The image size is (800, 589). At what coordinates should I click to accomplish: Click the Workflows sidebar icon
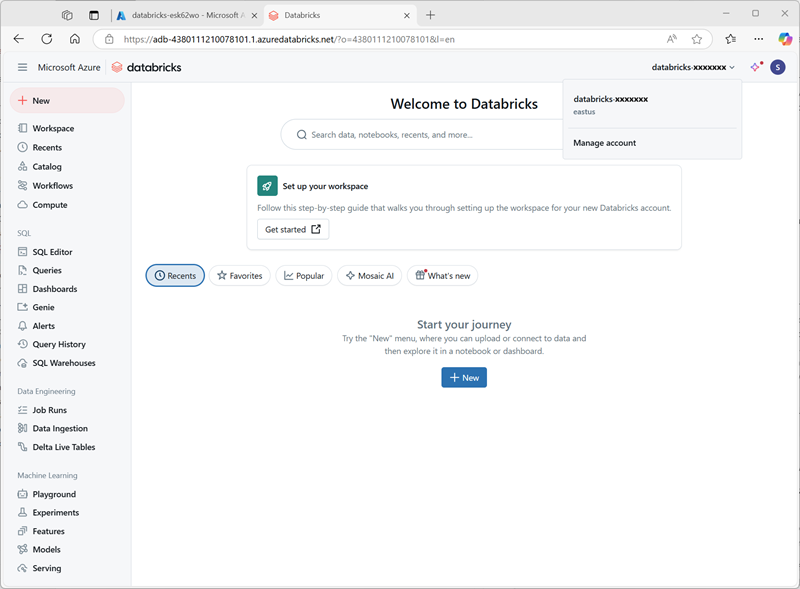click(x=22, y=185)
